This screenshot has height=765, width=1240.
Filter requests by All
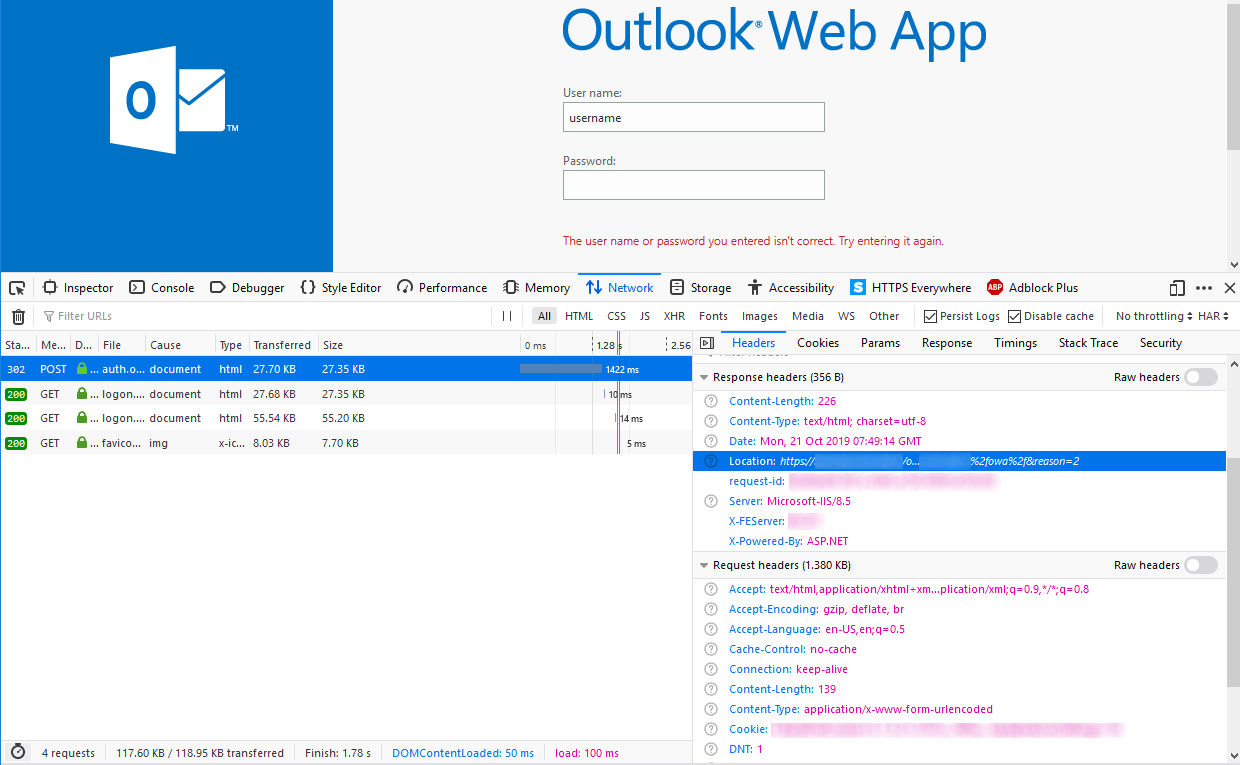tap(544, 316)
